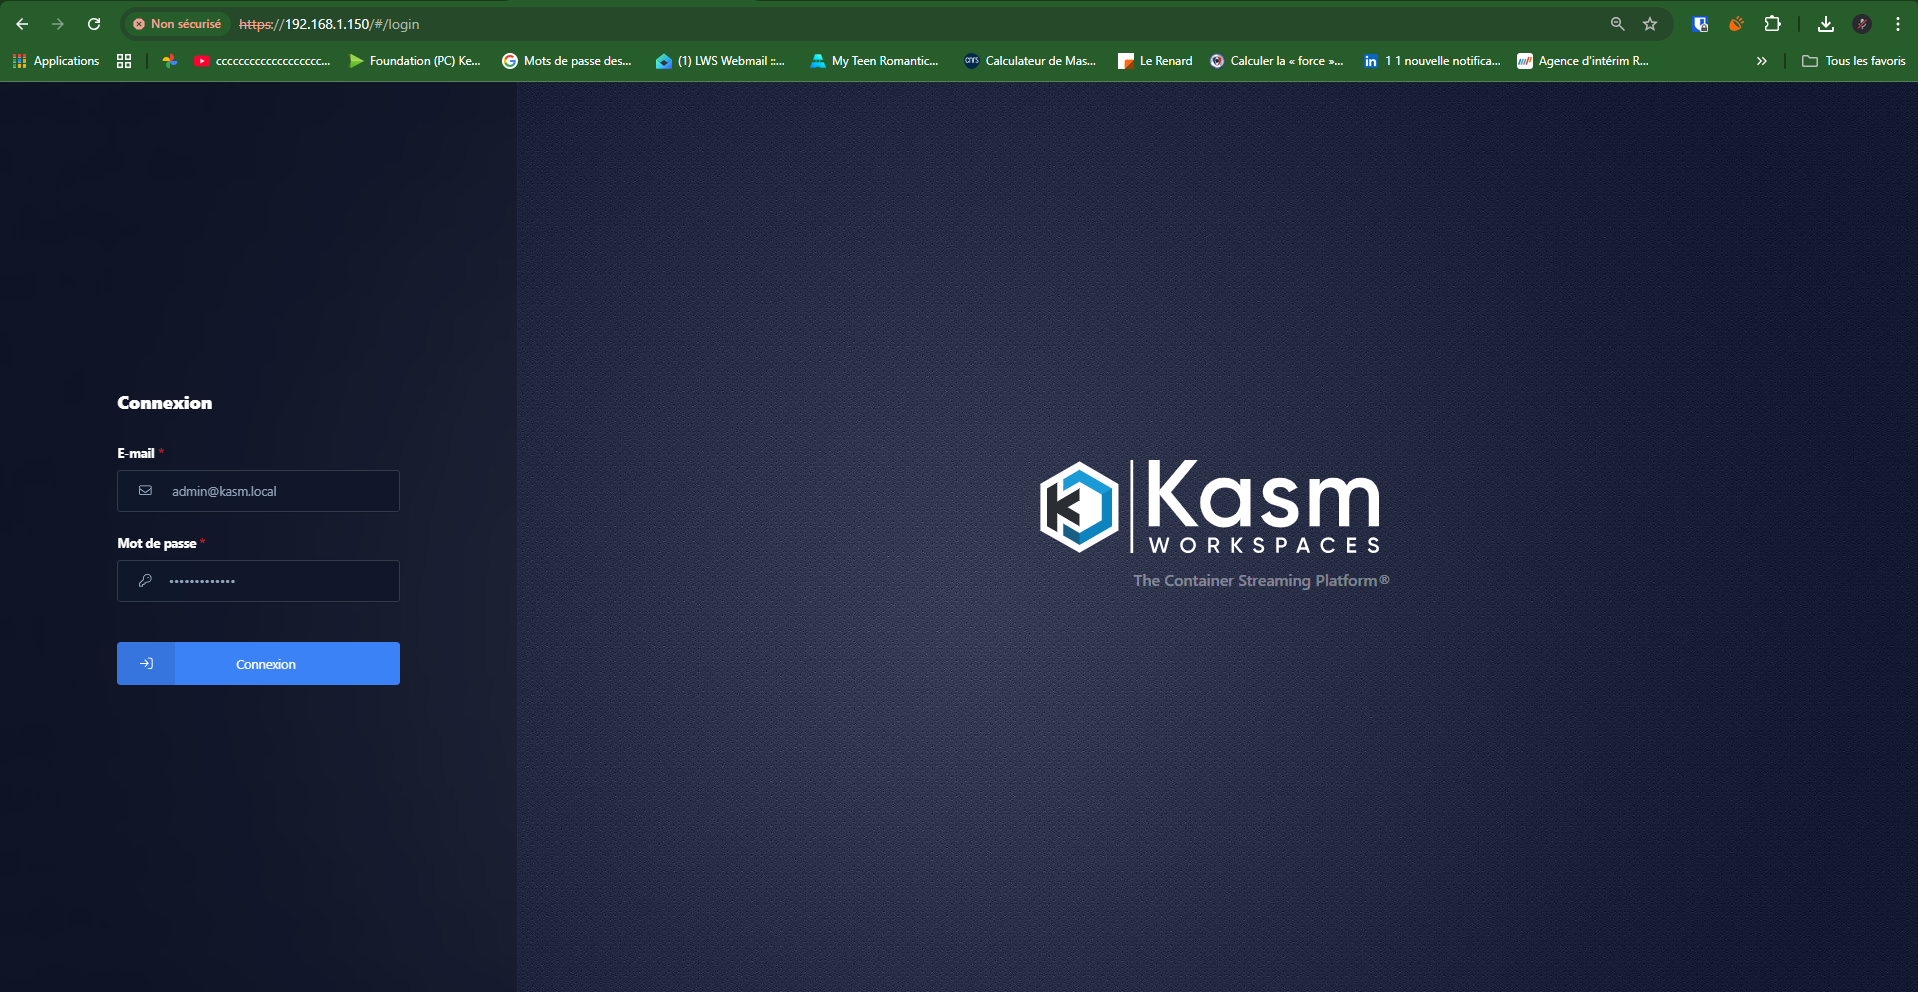Click the user profile avatar icon

point(1862,24)
